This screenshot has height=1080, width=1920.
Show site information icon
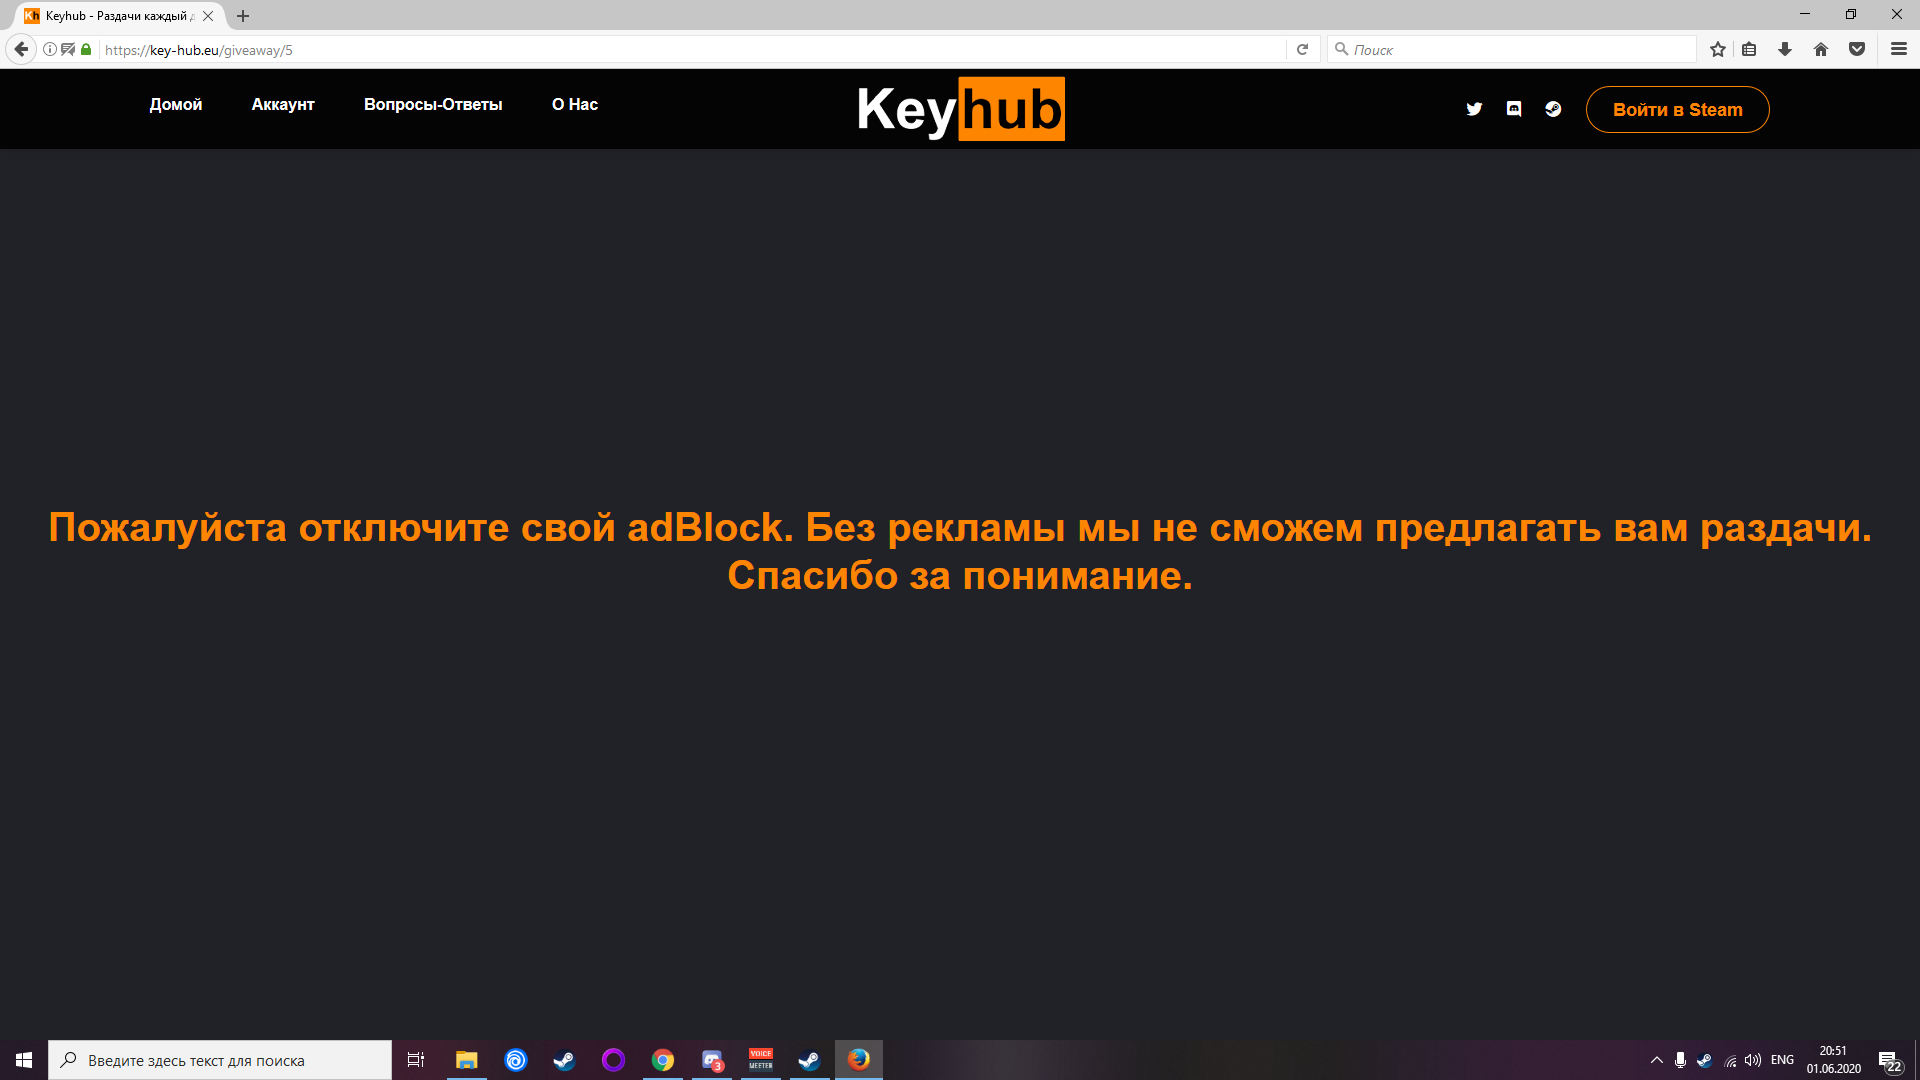[x=49, y=49]
